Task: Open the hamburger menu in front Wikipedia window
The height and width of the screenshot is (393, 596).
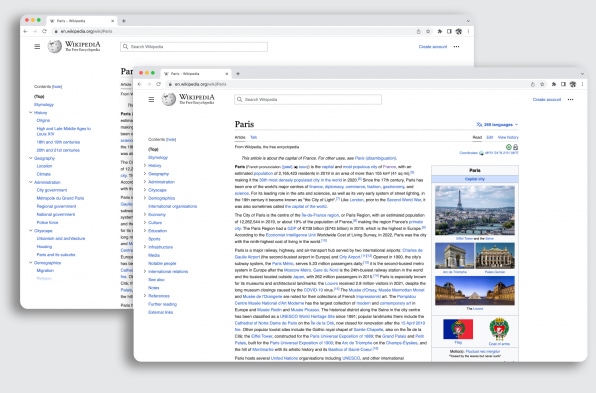Action: click(151, 100)
